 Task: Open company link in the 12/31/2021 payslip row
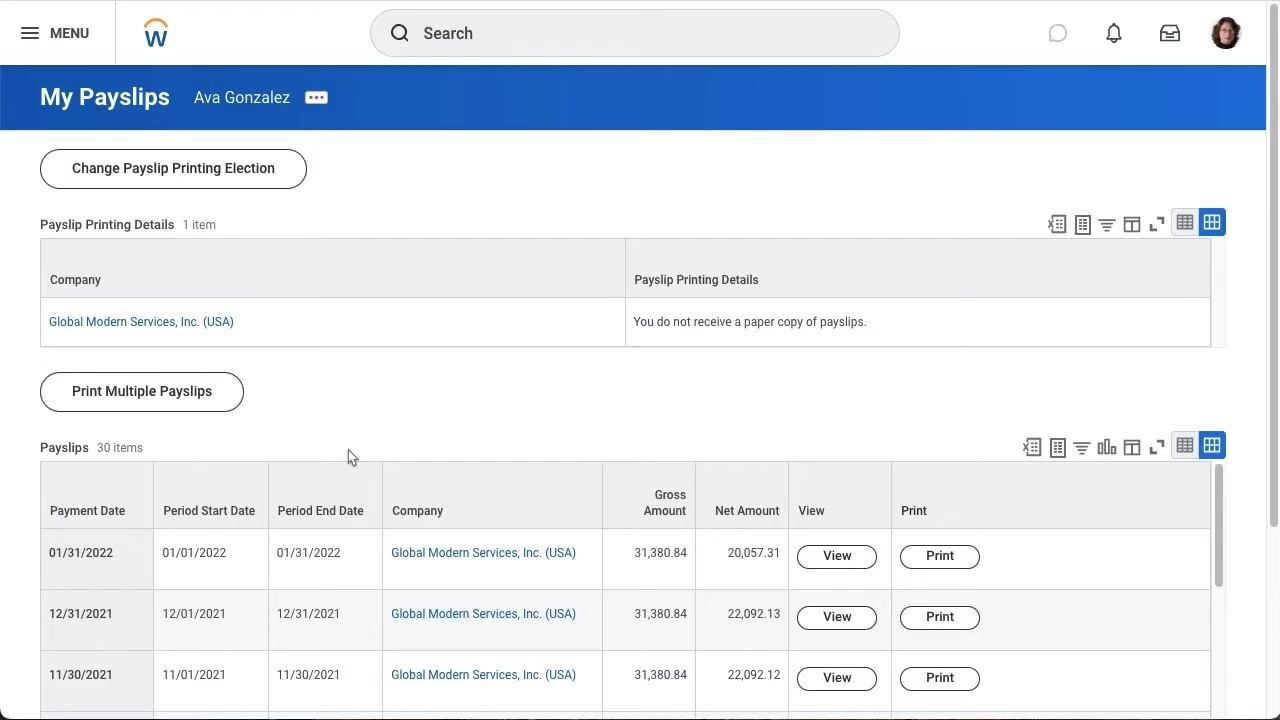(483, 614)
